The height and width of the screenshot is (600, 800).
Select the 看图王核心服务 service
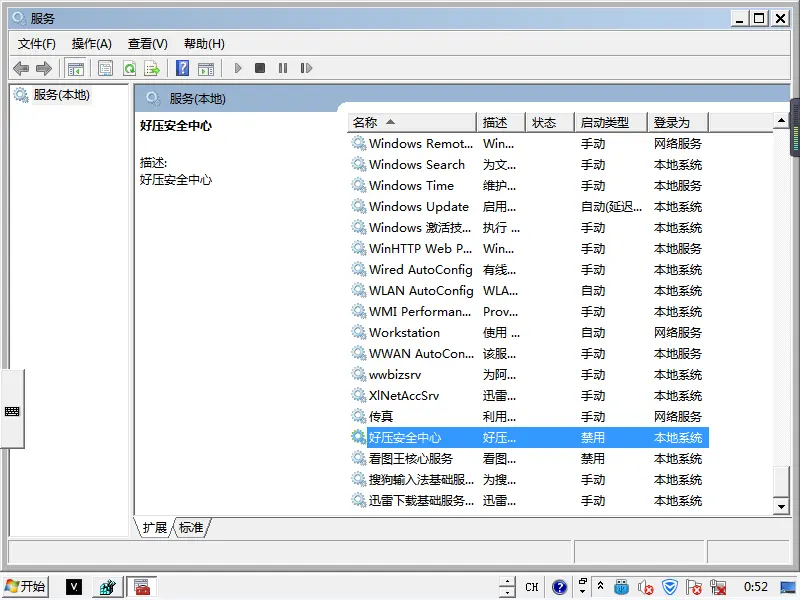coord(528,459)
